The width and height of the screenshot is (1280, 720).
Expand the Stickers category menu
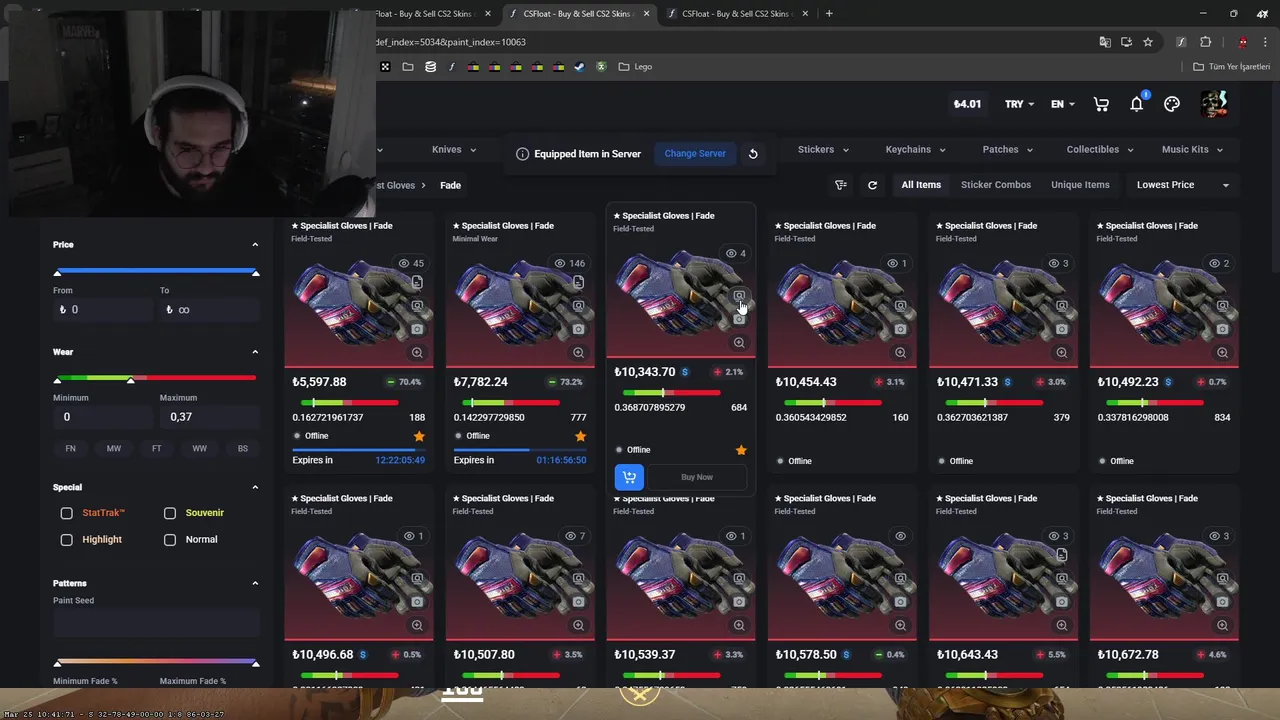(823, 150)
